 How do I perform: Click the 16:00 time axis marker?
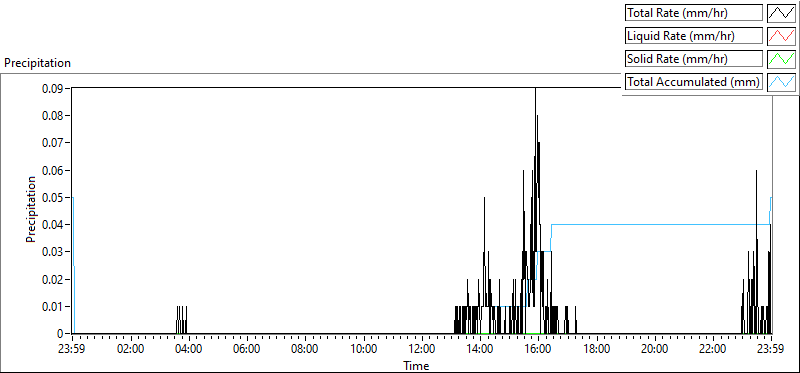coord(538,350)
